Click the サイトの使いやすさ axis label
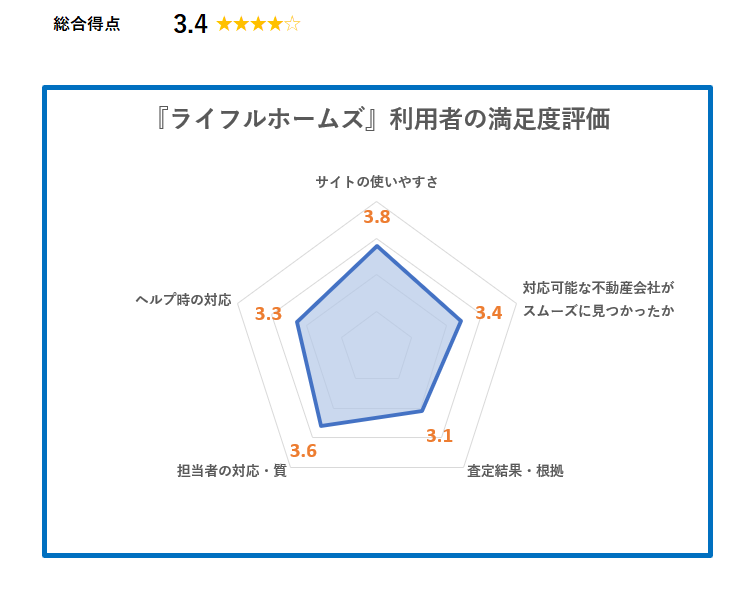The image size is (754, 603). click(x=377, y=182)
